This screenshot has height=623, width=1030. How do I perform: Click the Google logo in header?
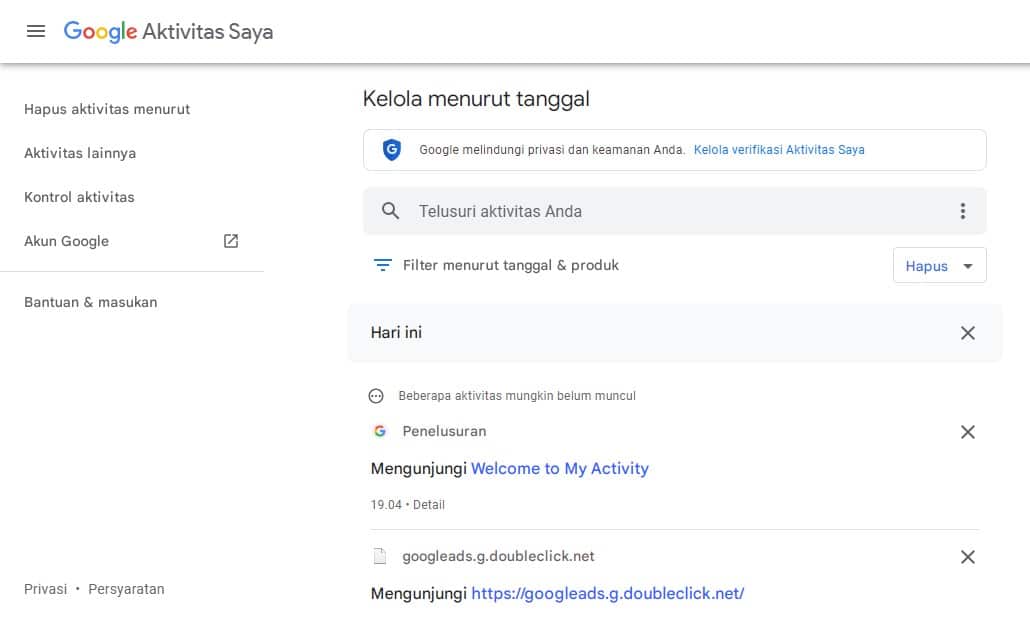click(x=100, y=32)
